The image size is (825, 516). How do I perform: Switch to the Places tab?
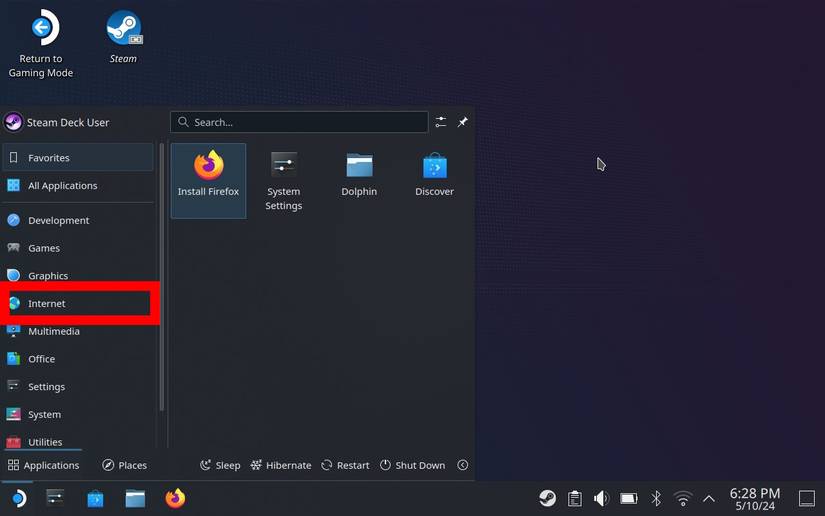click(x=124, y=465)
